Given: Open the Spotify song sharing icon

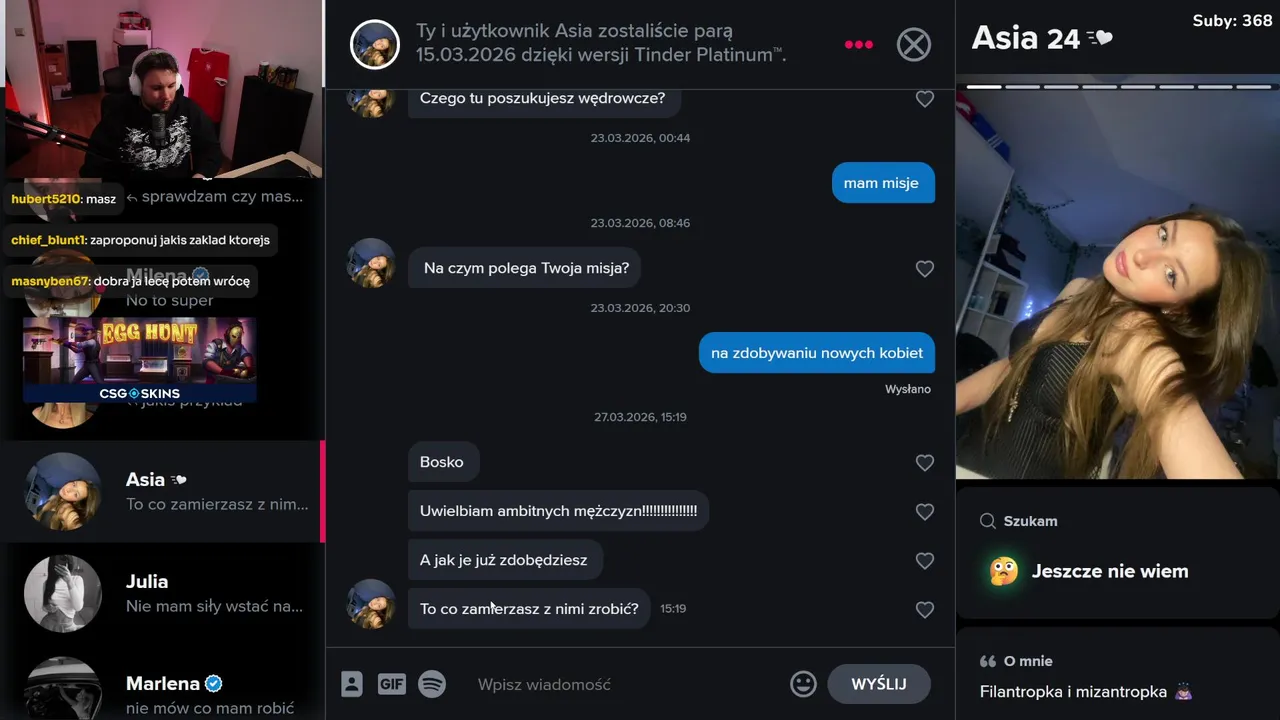Looking at the screenshot, I should [x=432, y=684].
